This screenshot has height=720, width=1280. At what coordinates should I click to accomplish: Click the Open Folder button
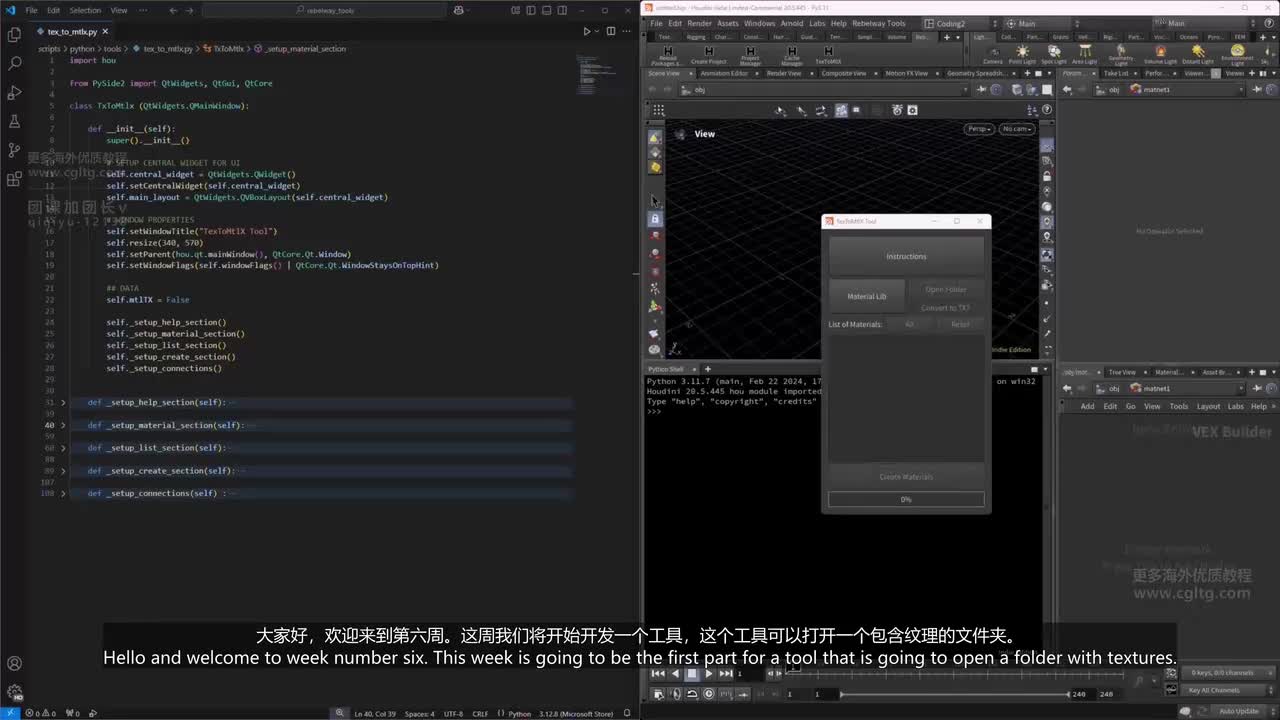coord(946,289)
